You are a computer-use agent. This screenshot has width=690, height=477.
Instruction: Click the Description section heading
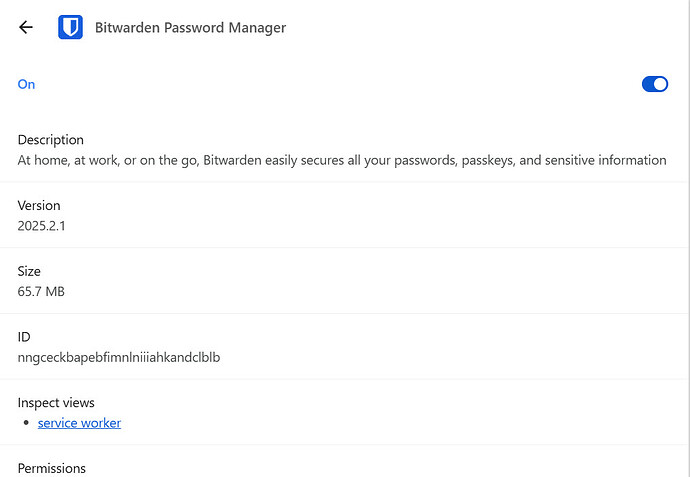click(51, 140)
